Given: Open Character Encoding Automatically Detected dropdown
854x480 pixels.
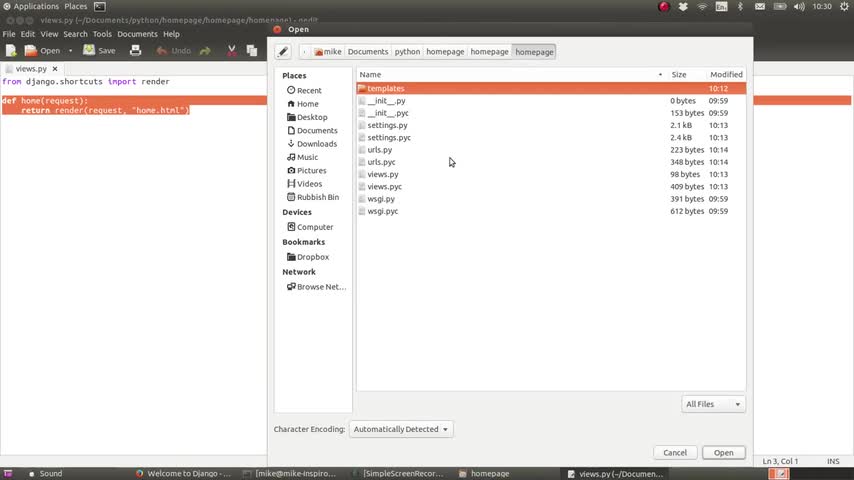Looking at the screenshot, I should pos(400,429).
